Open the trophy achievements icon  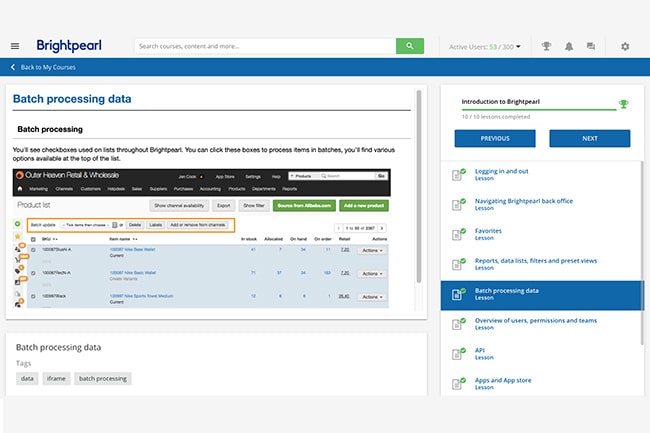click(546, 46)
